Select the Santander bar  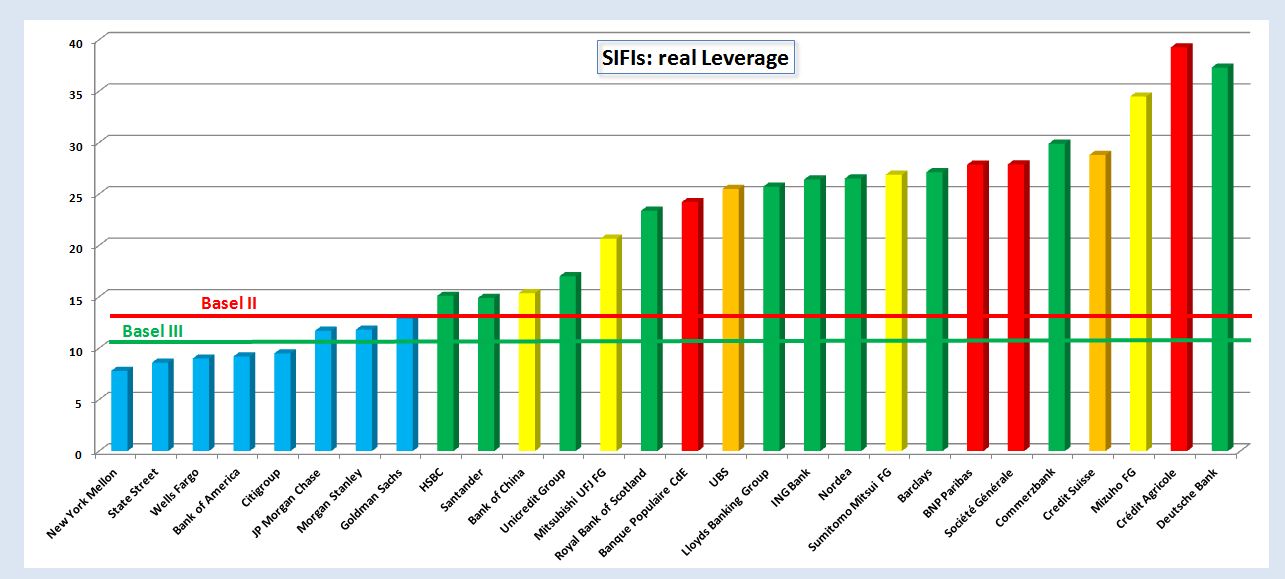488,373
